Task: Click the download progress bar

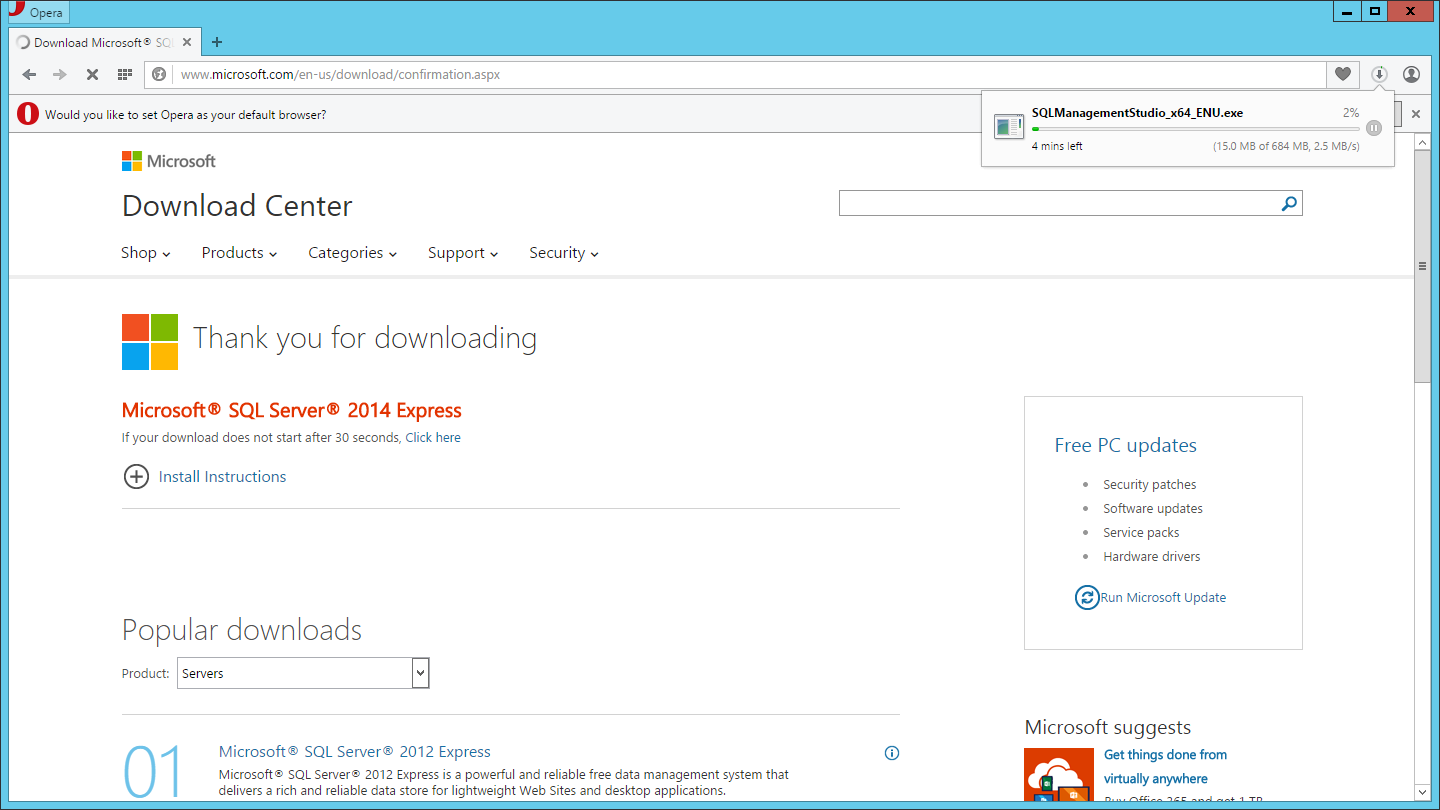Action: click(x=1195, y=129)
